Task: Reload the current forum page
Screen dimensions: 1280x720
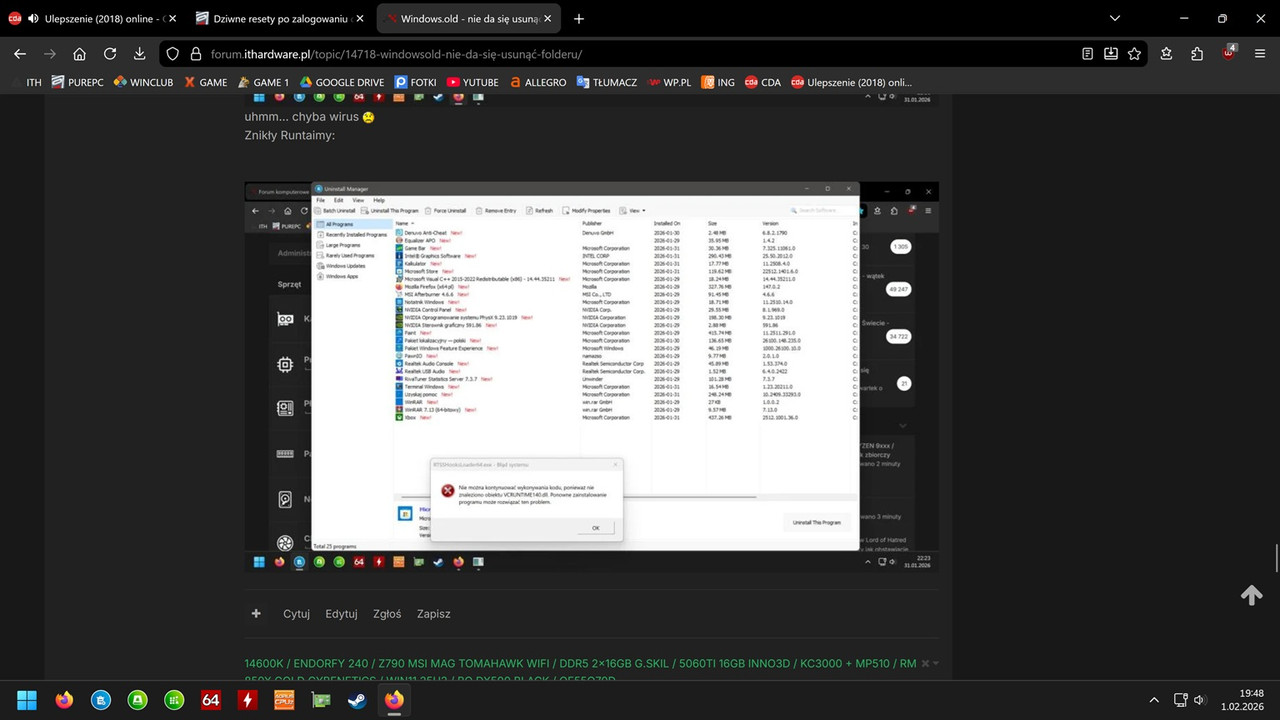Action: coord(110,54)
